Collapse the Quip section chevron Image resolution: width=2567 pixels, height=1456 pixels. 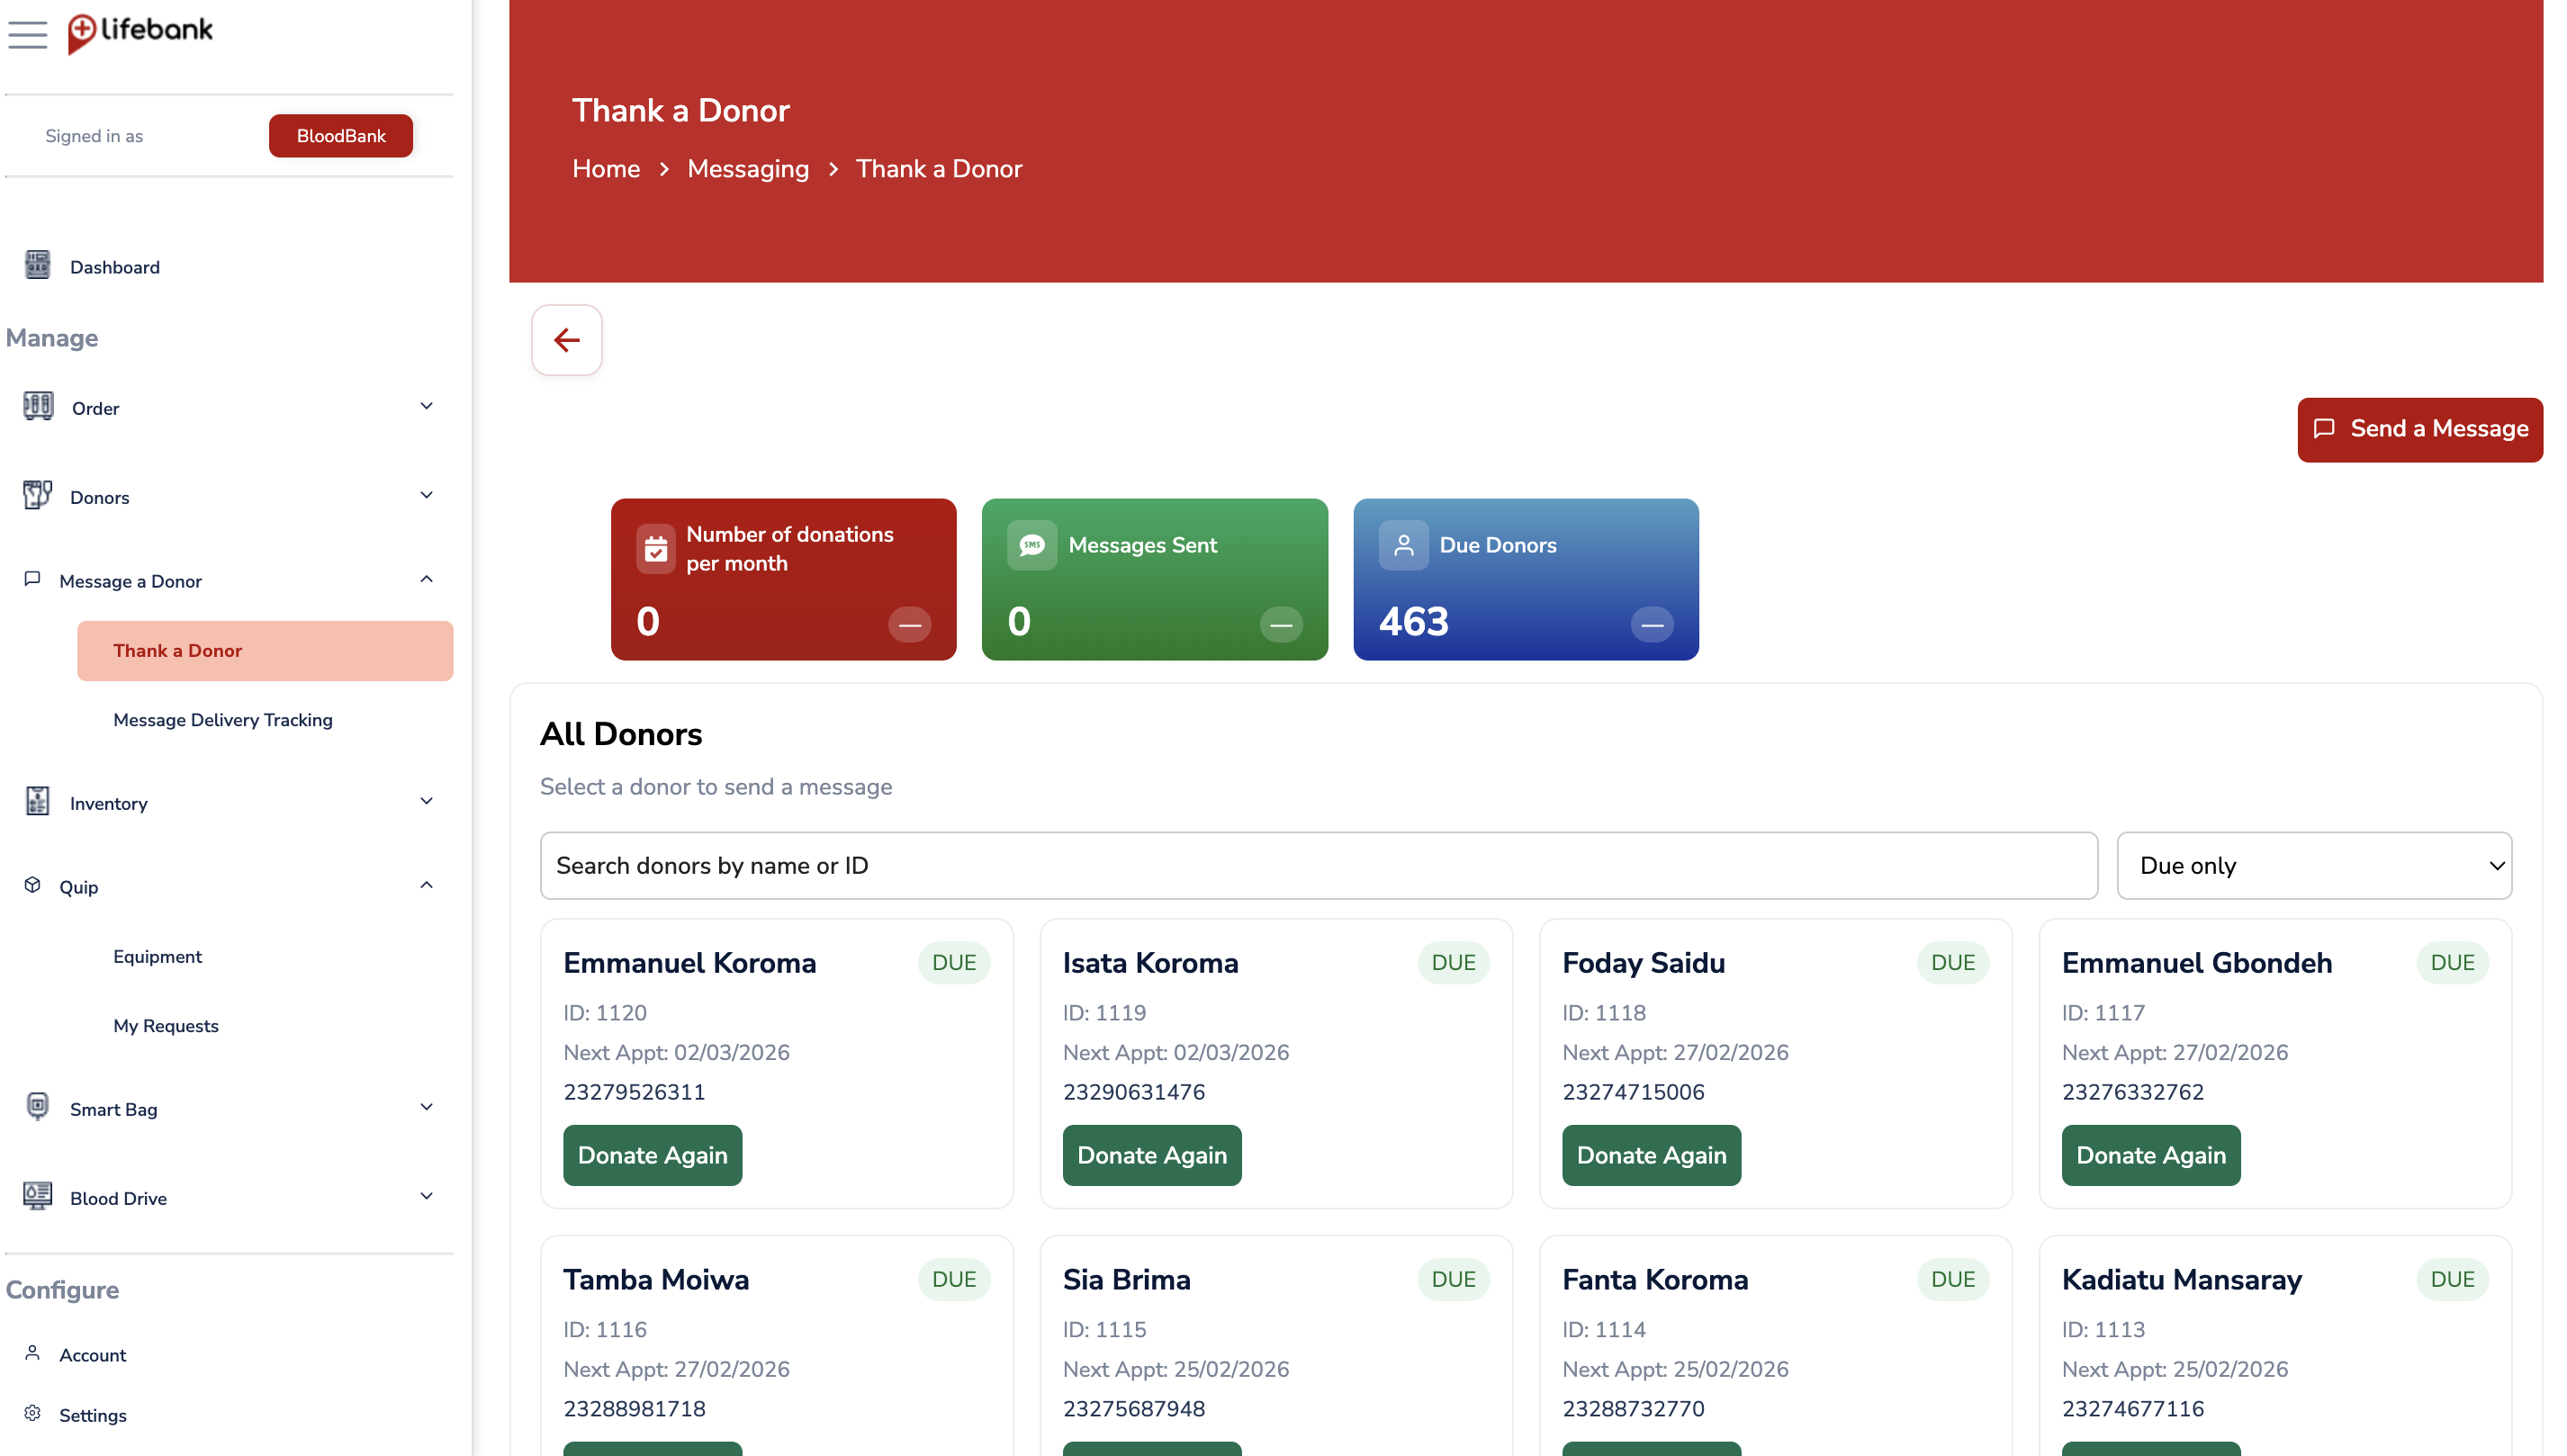coord(426,885)
